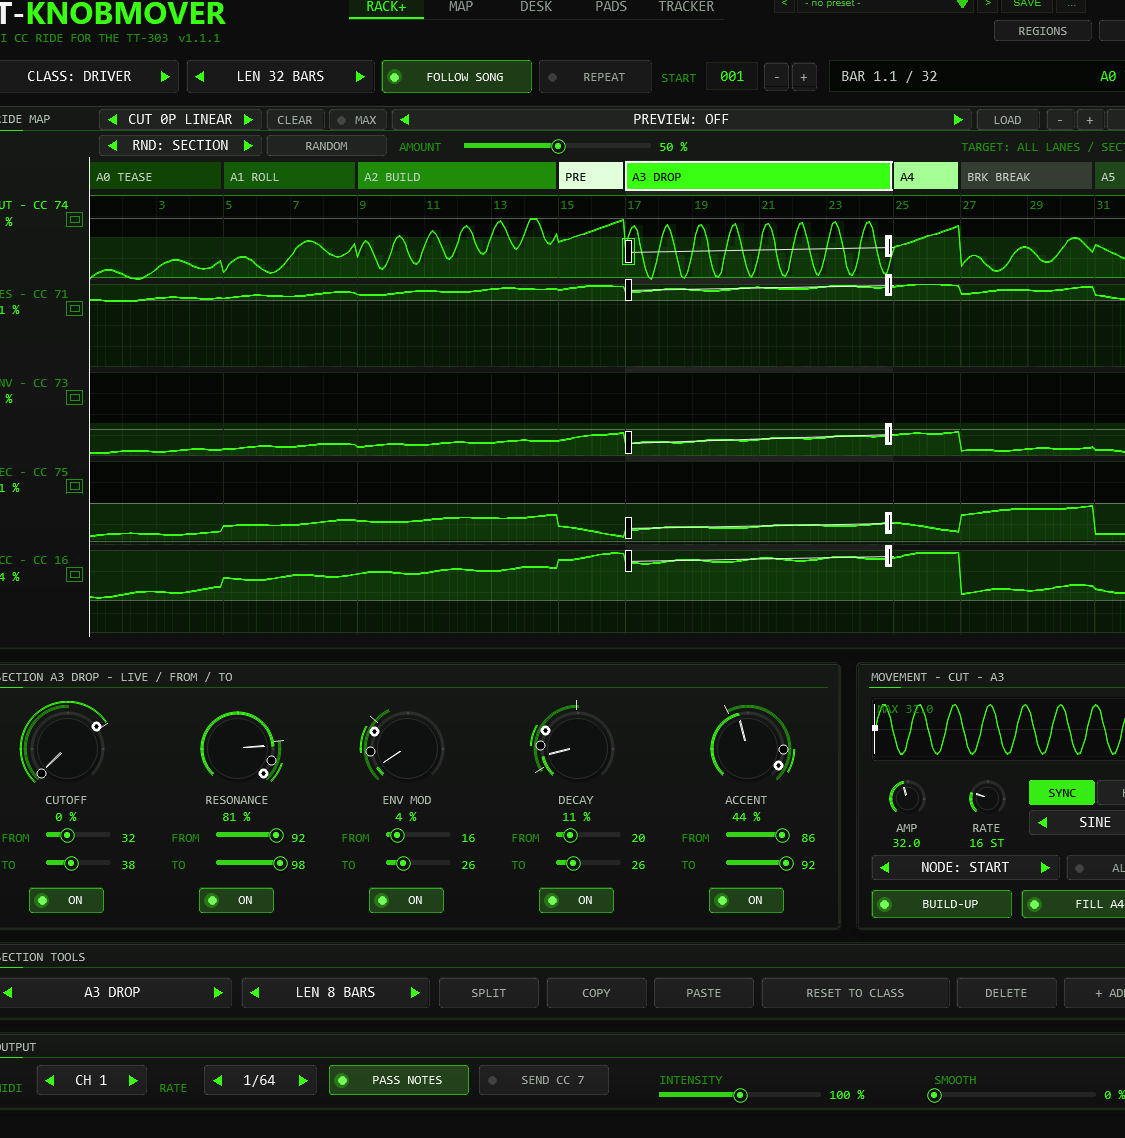Open the CC 71 lane expand icon
This screenshot has height=1138, width=1125.
click(x=75, y=309)
